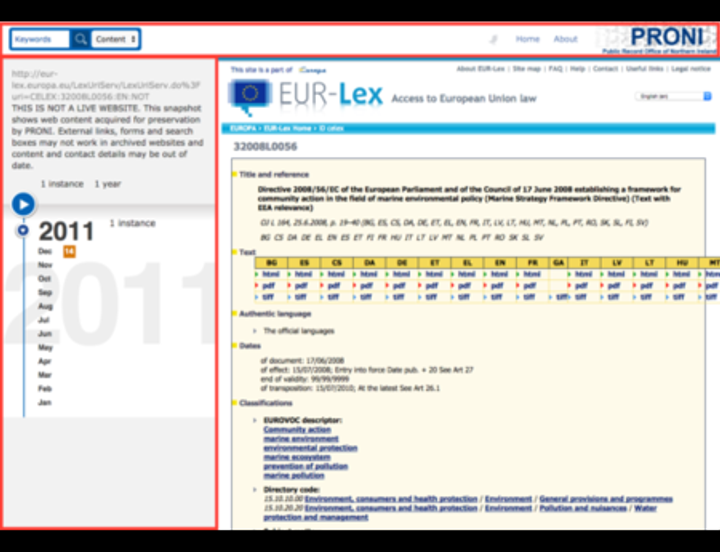Click the search magnifier icon
Viewport: 720px width, 552px height.
pyautogui.click(x=80, y=39)
